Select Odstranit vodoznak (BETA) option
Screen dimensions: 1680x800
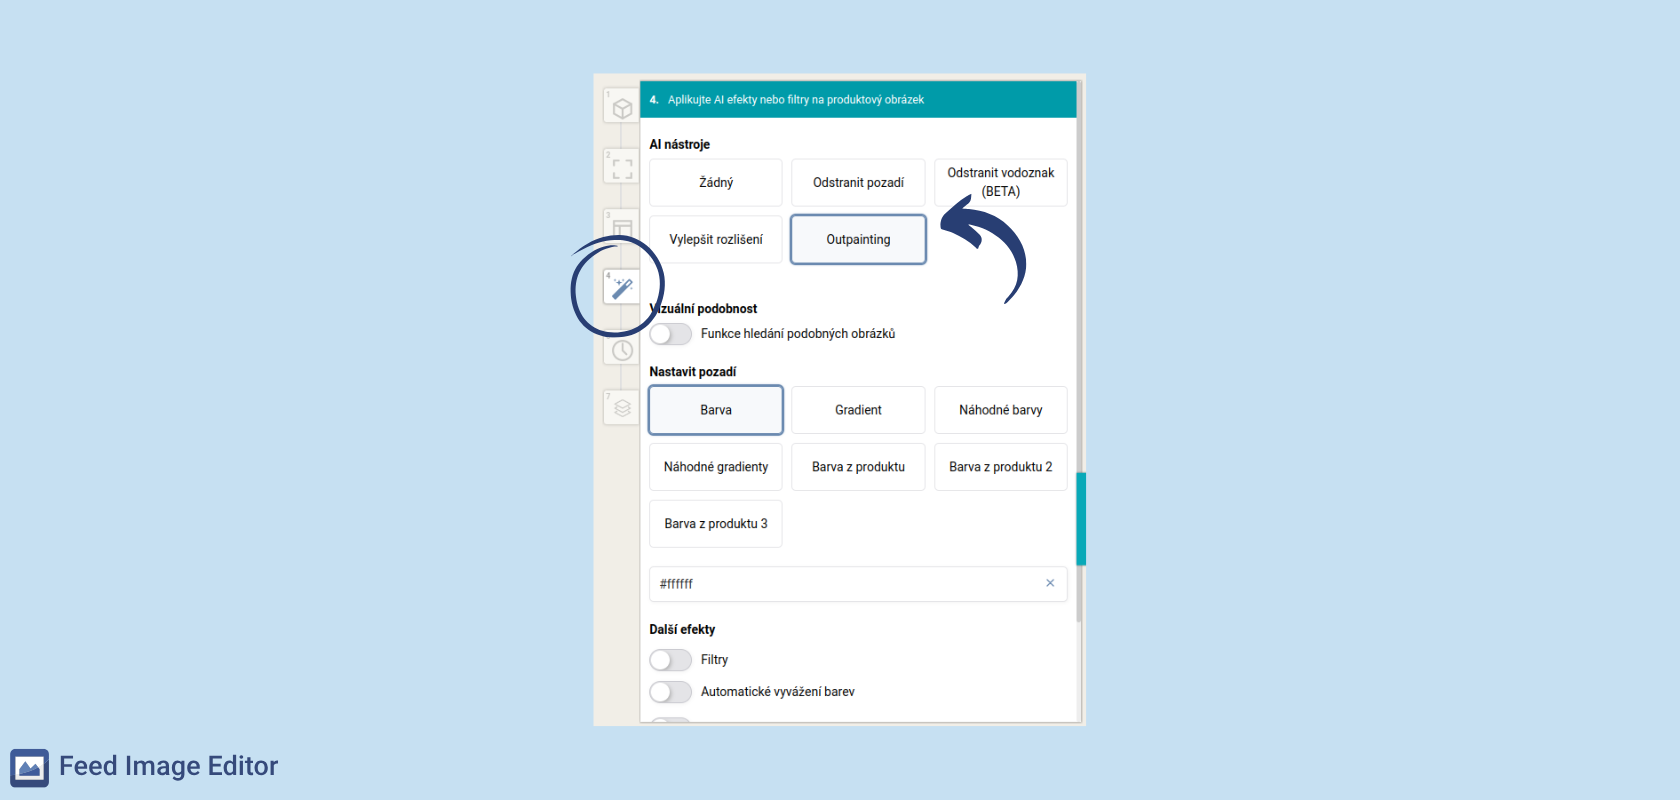1000,183
